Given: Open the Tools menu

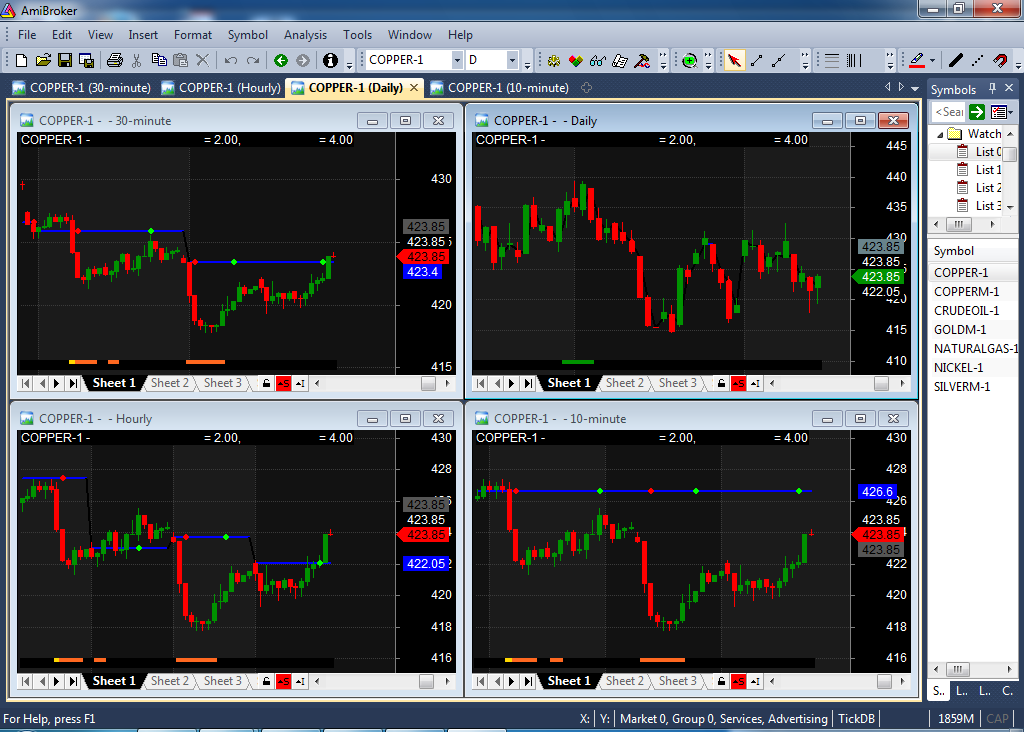Looking at the screenshot, I should (357, 35).
